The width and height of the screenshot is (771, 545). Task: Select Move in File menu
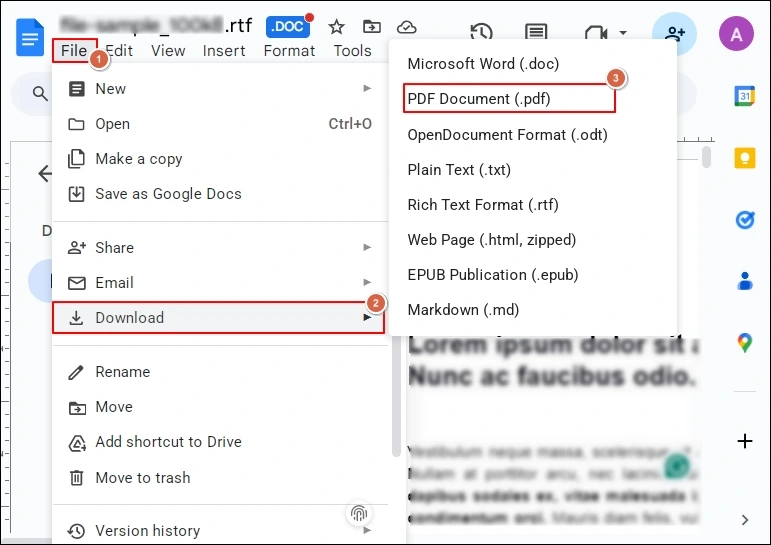tap(219, 407)
